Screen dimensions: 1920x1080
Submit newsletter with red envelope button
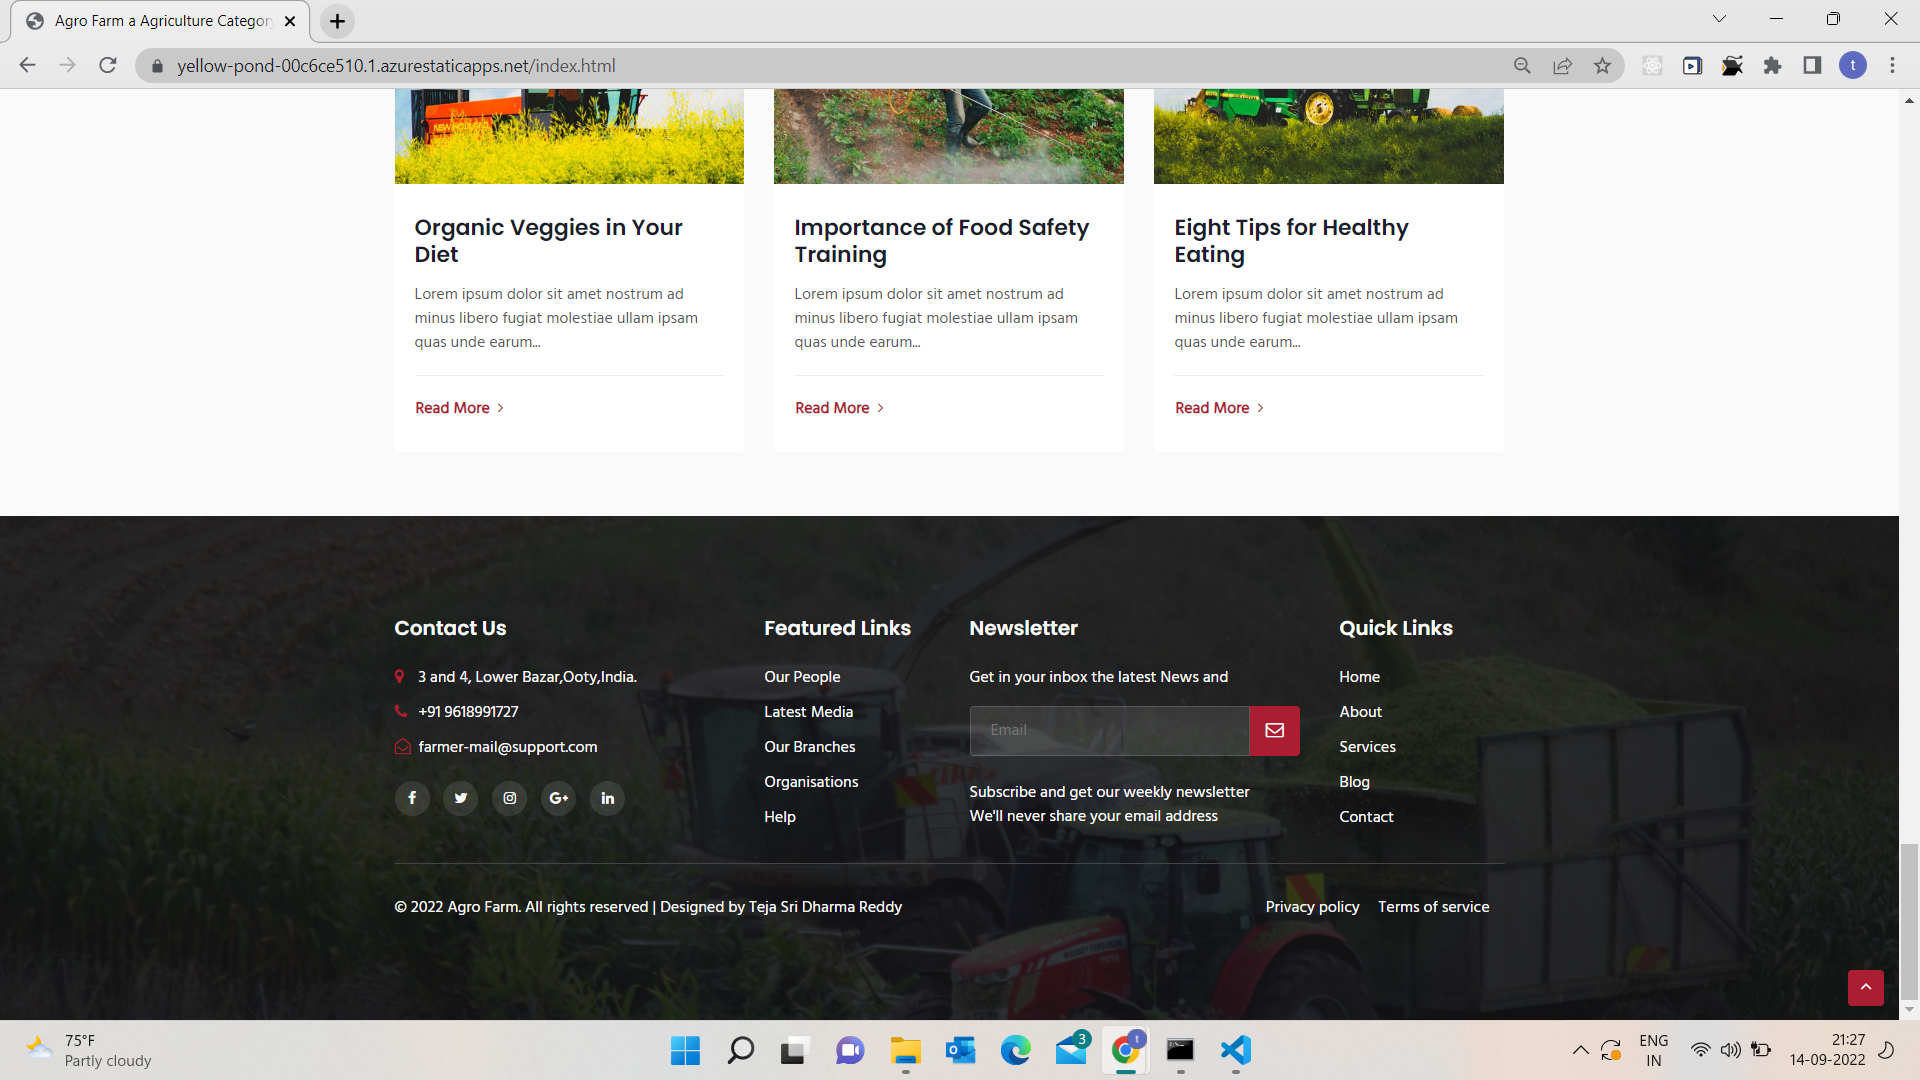[1274, 731]
